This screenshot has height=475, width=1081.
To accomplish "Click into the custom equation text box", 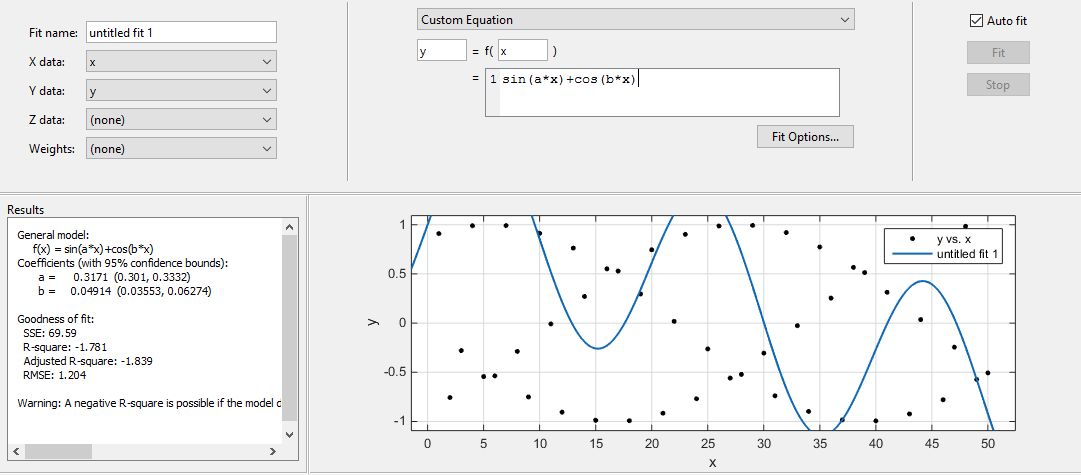I will [663, 92].
